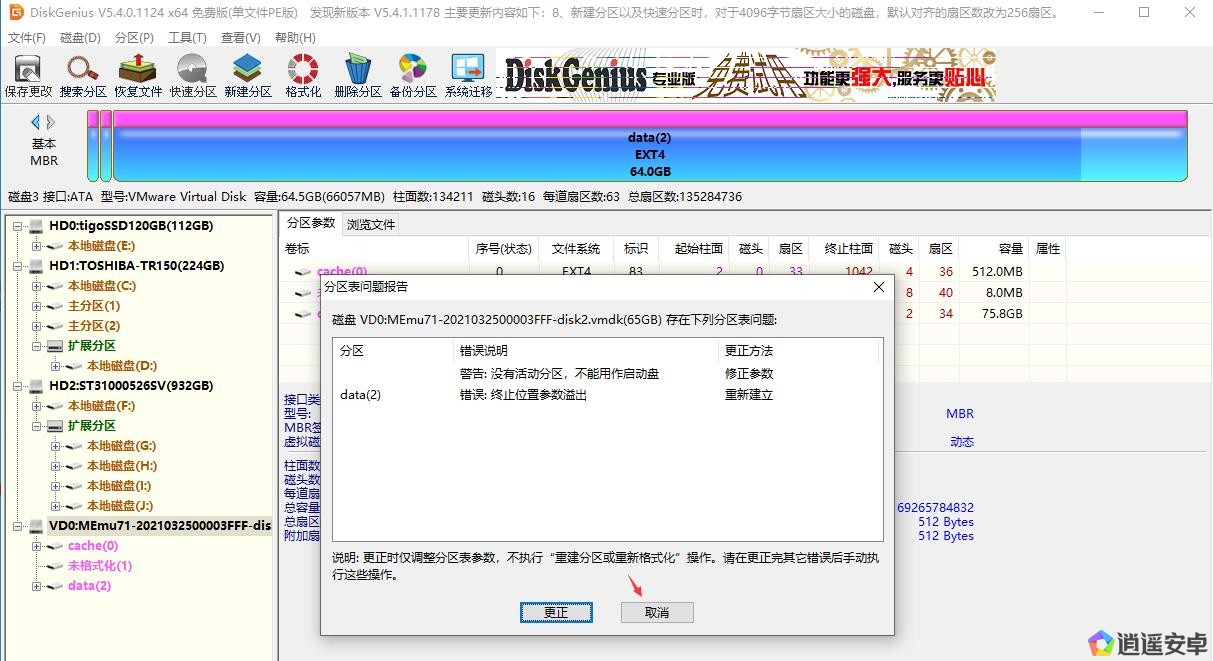Click the 新建分区 new partition icon

[x=247, y=75]
